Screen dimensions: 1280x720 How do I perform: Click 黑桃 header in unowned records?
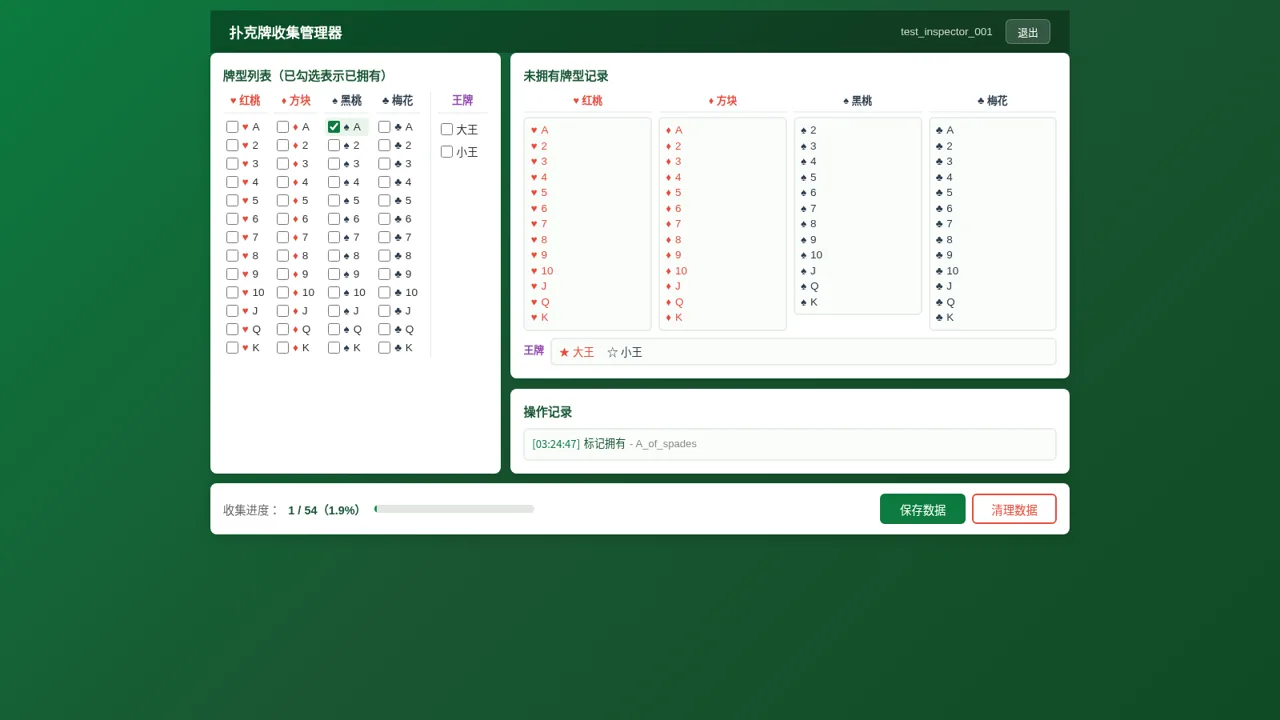[858, 101]
